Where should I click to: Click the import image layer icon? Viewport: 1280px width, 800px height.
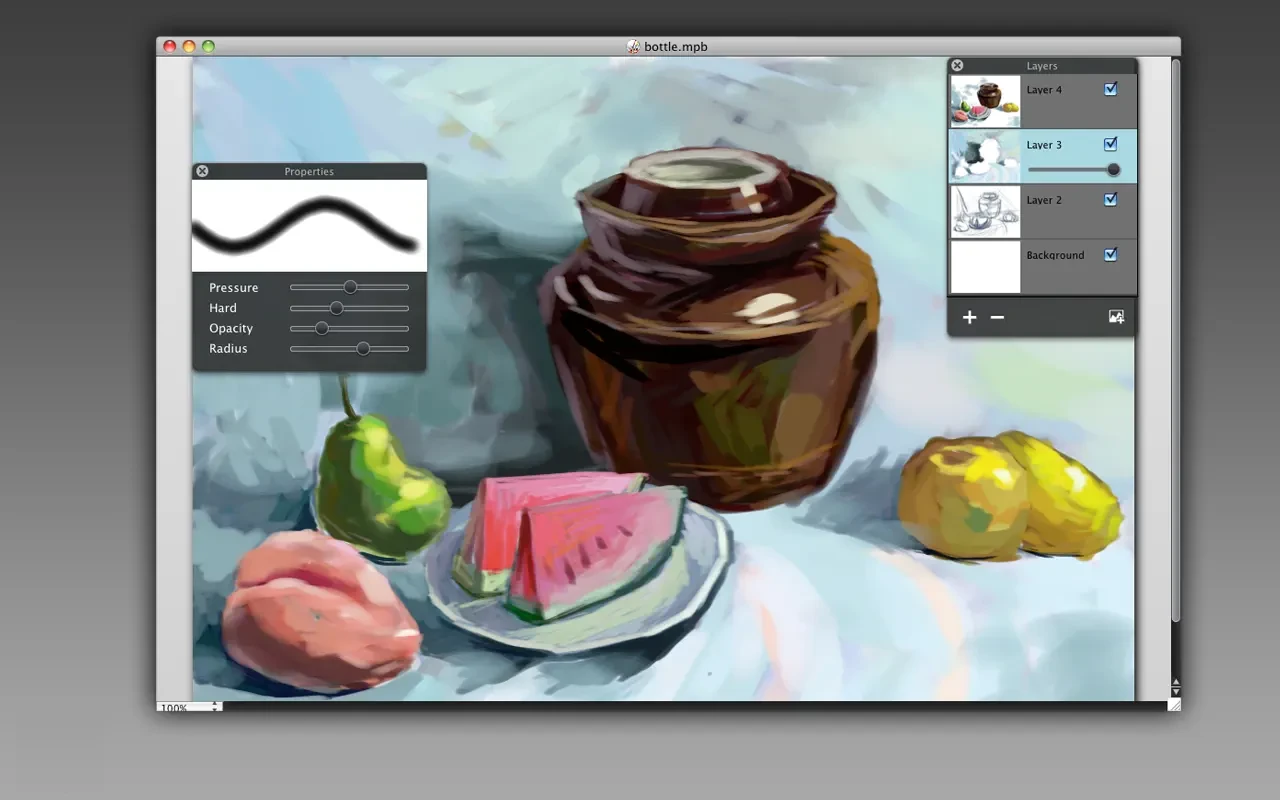pos(1116,317)
